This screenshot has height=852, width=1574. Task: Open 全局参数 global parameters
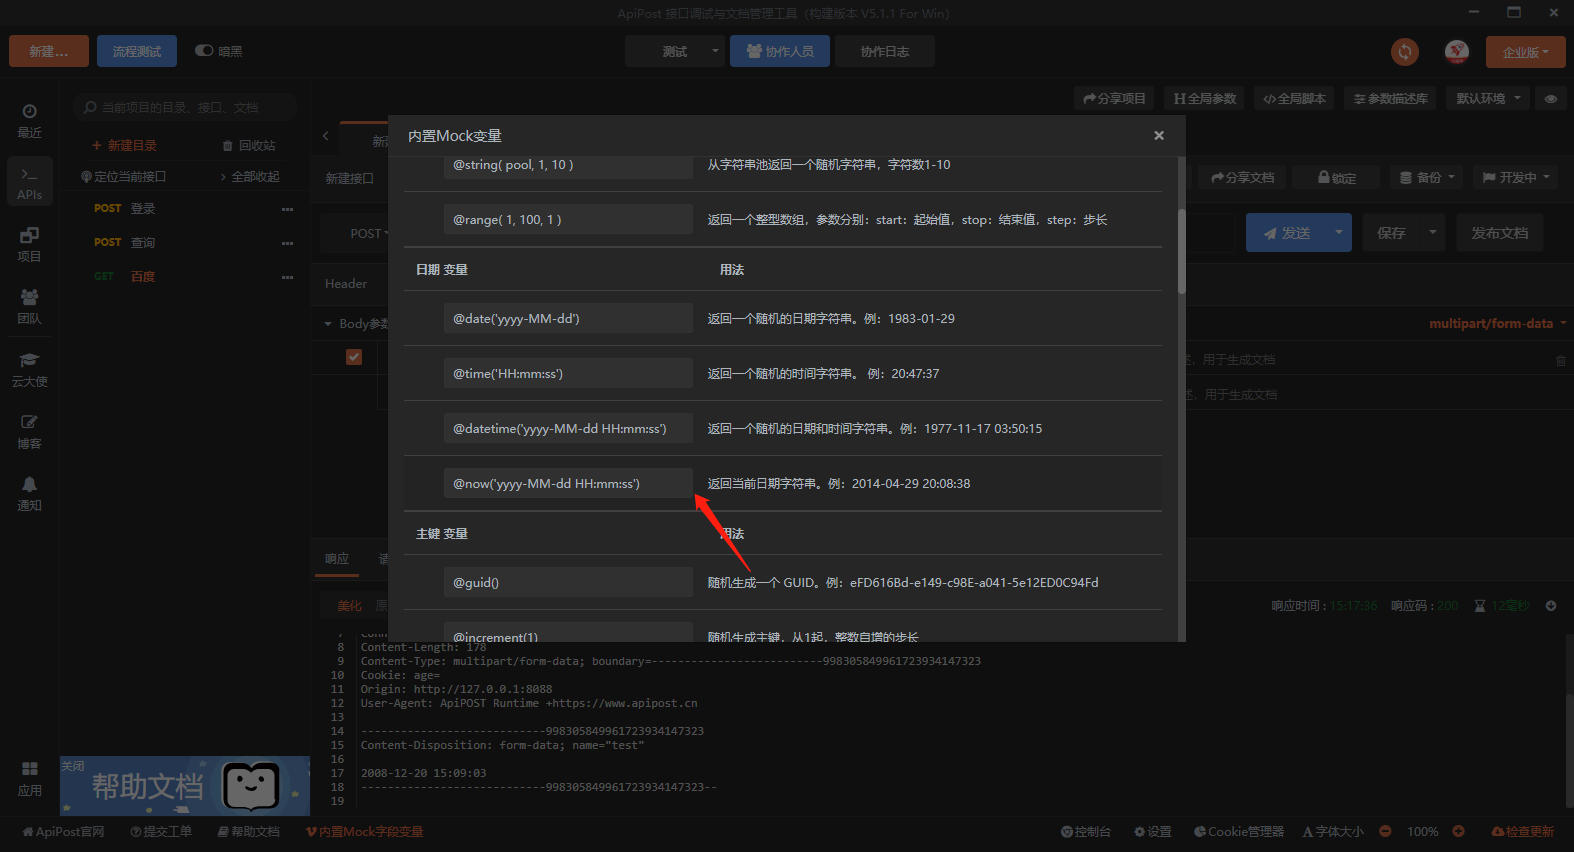[1205, 98]
